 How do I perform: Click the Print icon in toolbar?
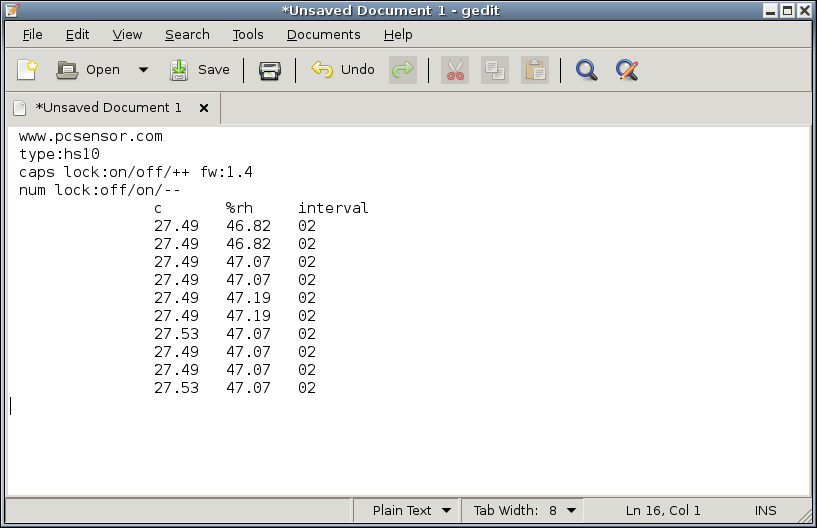[270, 70]
